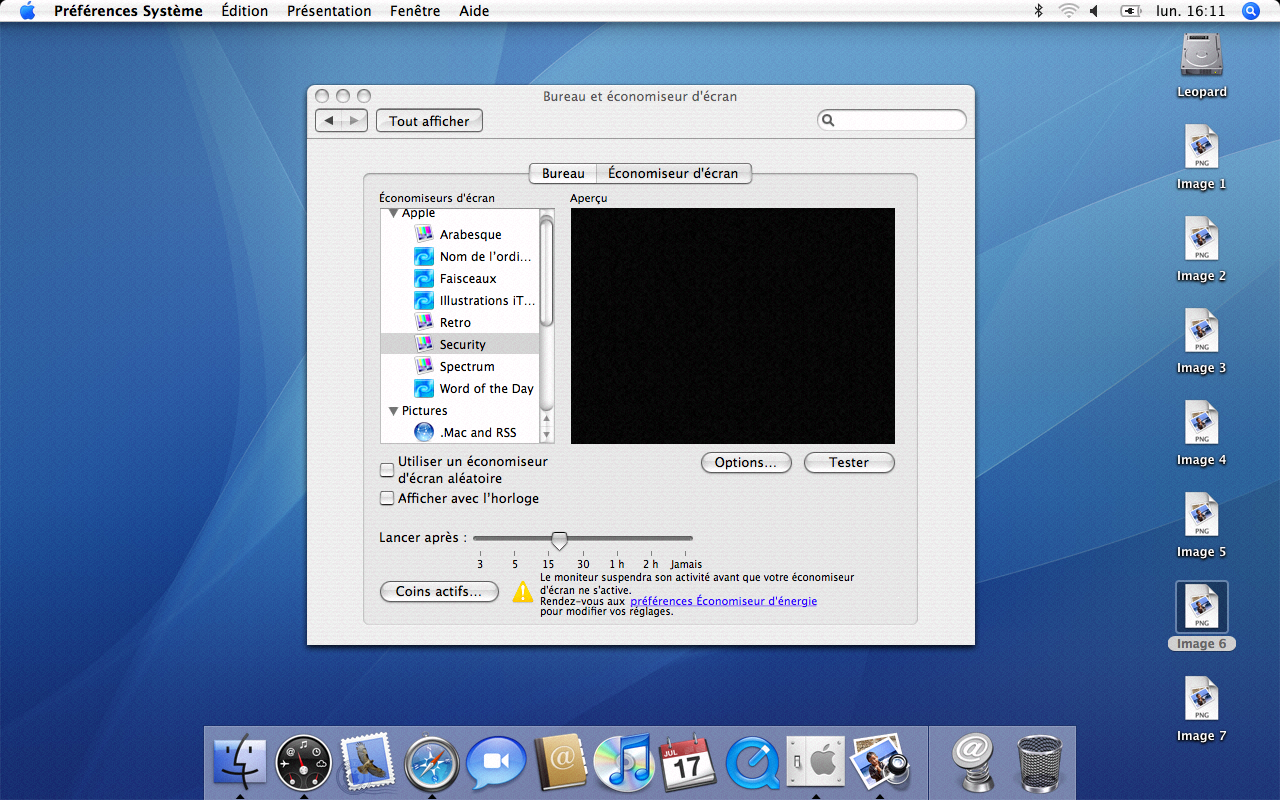Select the Arabesque screen saver icon
1280x800 pixels.
tap(424, 234)
